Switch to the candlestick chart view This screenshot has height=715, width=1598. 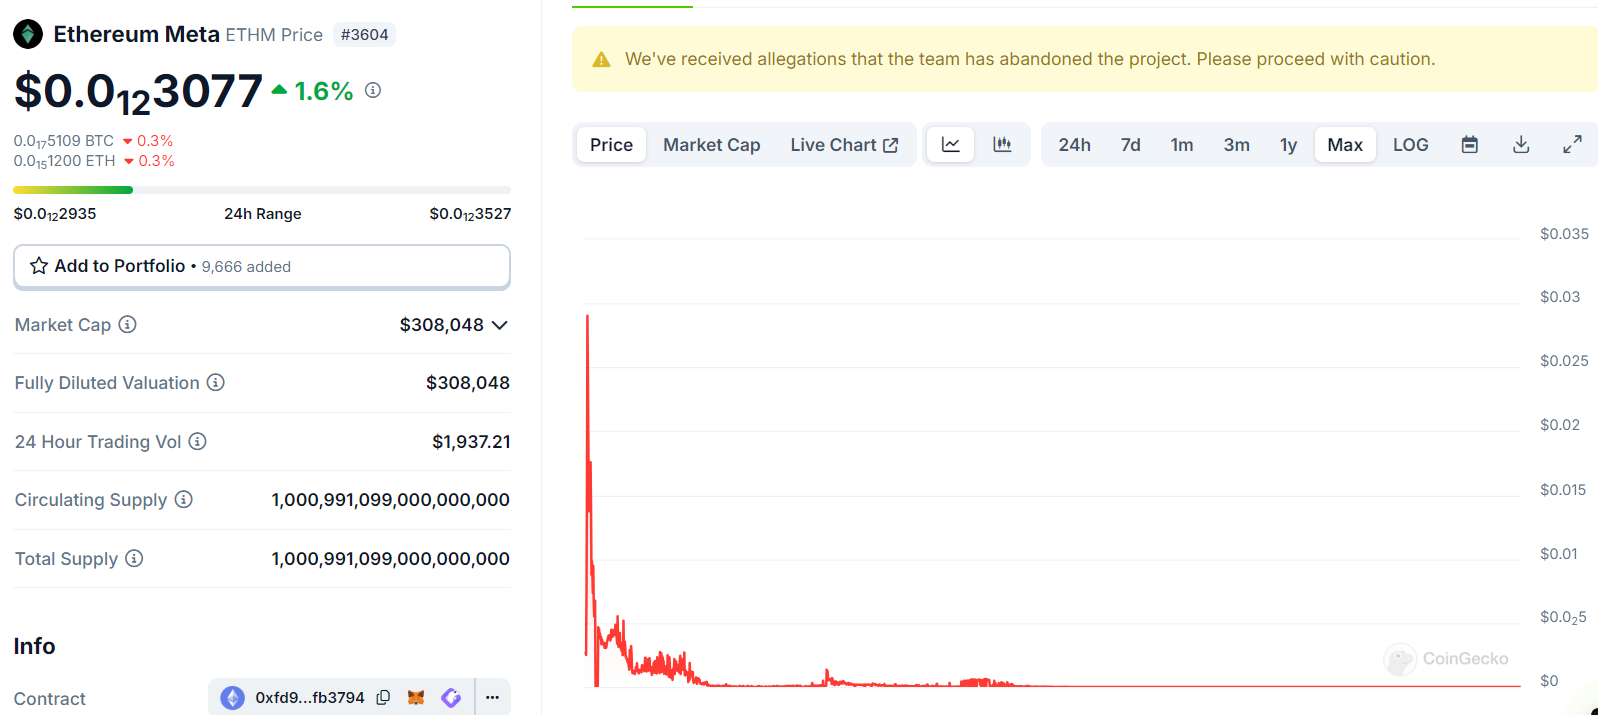point(1002,145)
